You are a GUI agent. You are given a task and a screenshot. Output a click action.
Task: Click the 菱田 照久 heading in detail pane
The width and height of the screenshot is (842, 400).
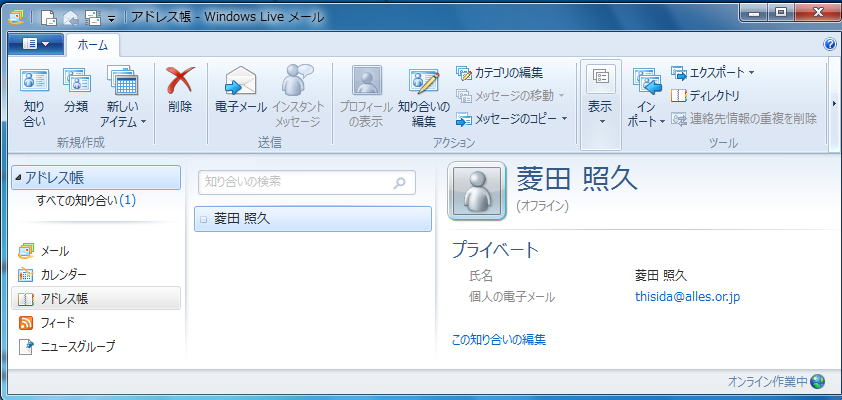(x=577, y=179)
